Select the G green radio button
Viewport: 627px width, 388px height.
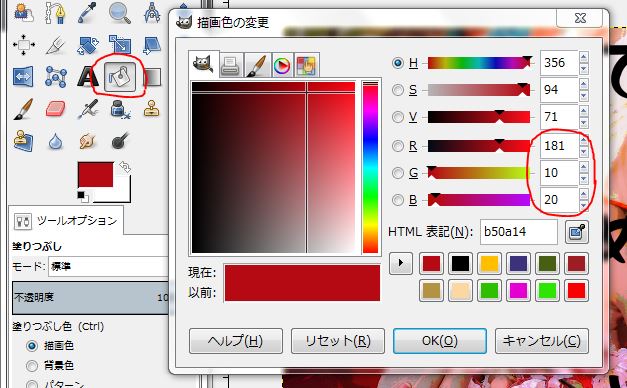(397, 173)
